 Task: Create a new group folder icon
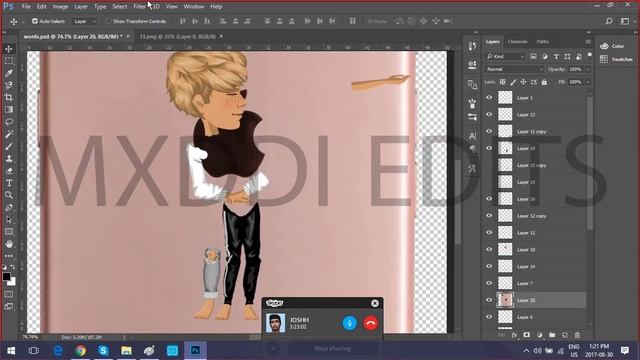click(x=552, y=335)
